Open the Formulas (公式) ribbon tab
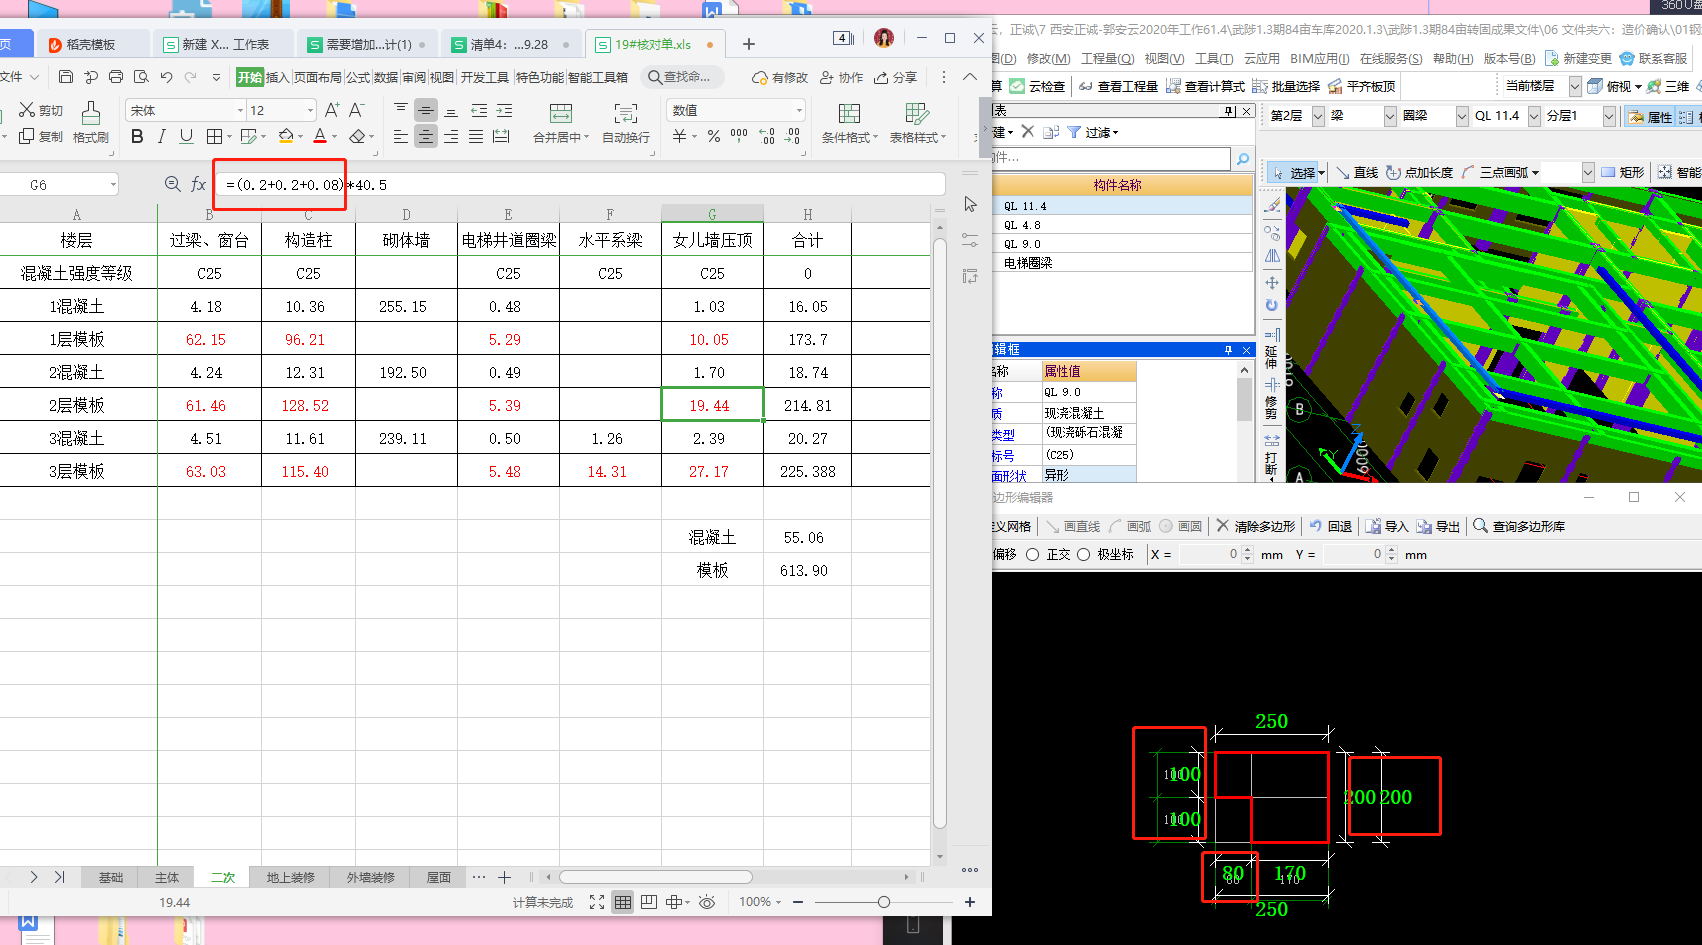This screenshot has height=945, width=1702. click(358, 77)
